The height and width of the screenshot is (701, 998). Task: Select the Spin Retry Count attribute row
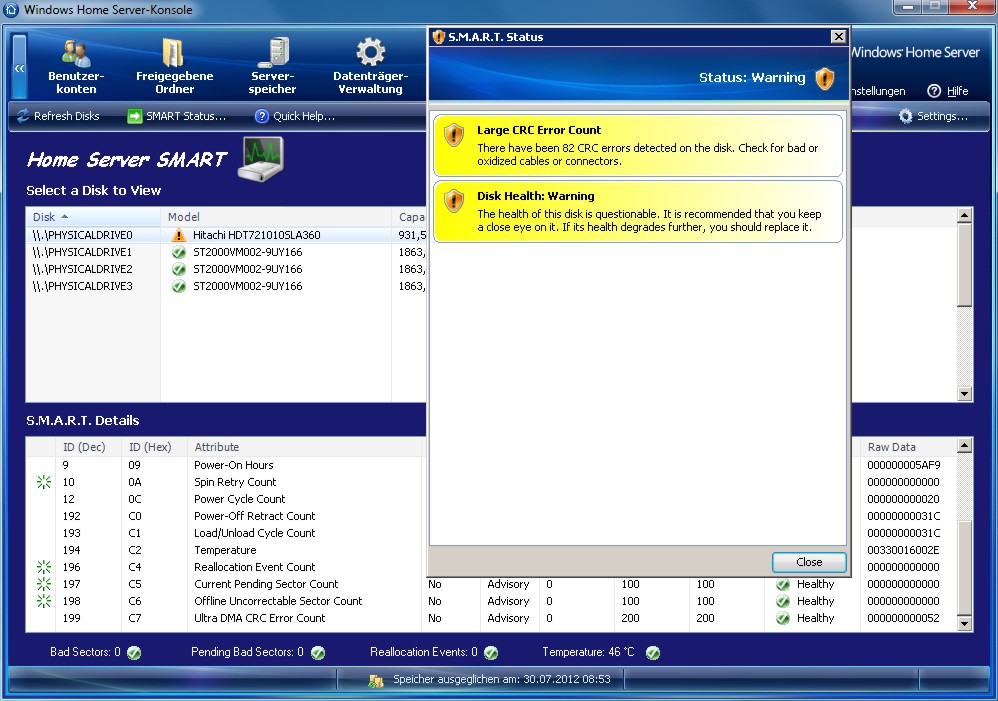tap(235, 483)
